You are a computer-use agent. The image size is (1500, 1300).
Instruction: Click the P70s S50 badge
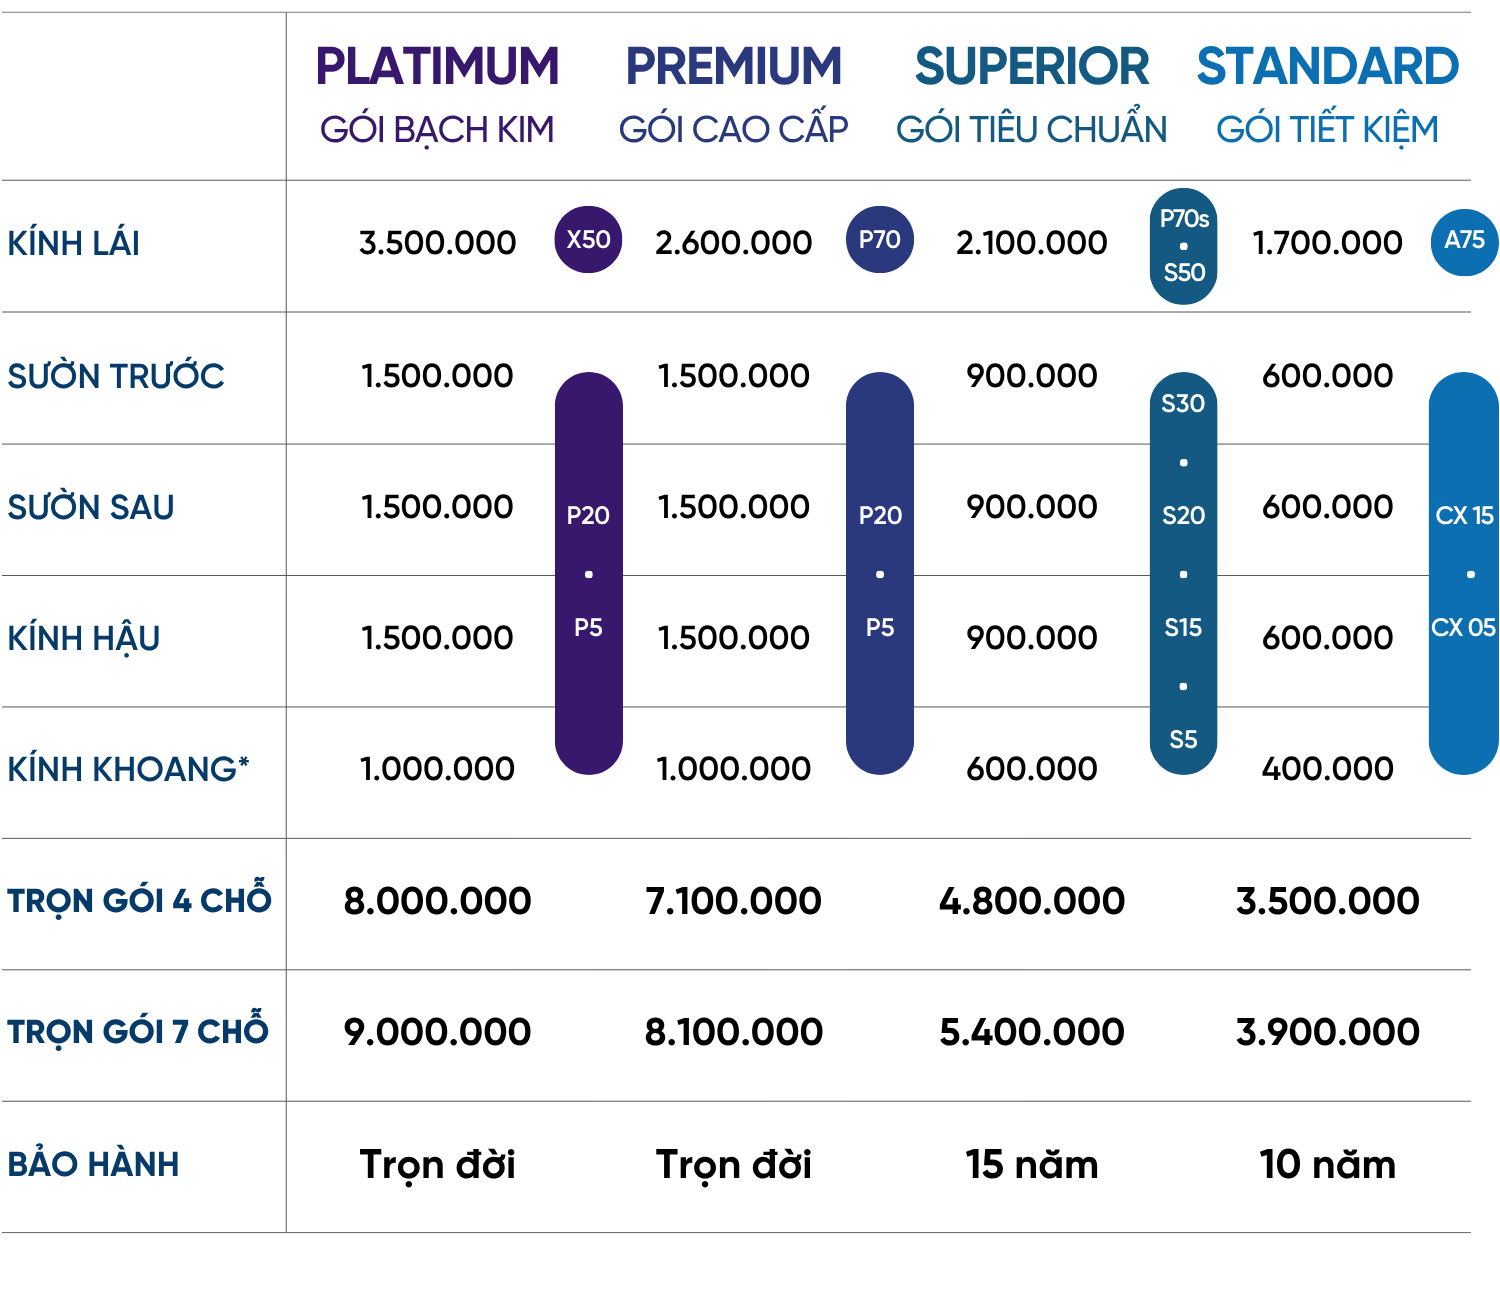(1183, 246)
